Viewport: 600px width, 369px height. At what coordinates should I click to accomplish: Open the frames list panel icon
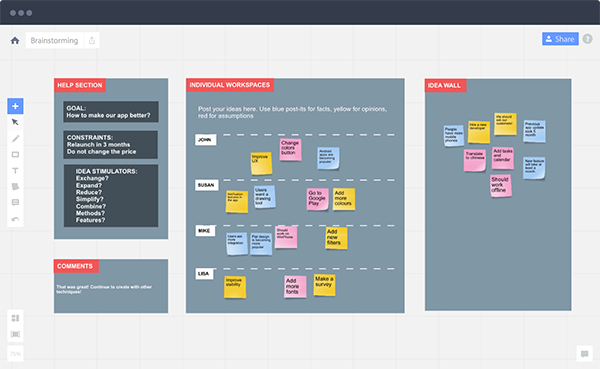[x=15, y=318]
